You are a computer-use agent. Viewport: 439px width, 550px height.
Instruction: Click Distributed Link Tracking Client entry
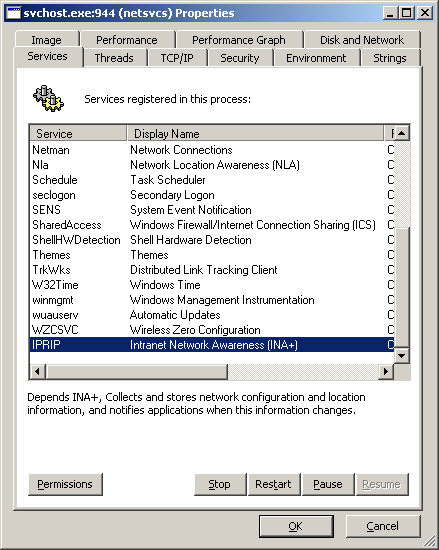click(x=204, y=270)
